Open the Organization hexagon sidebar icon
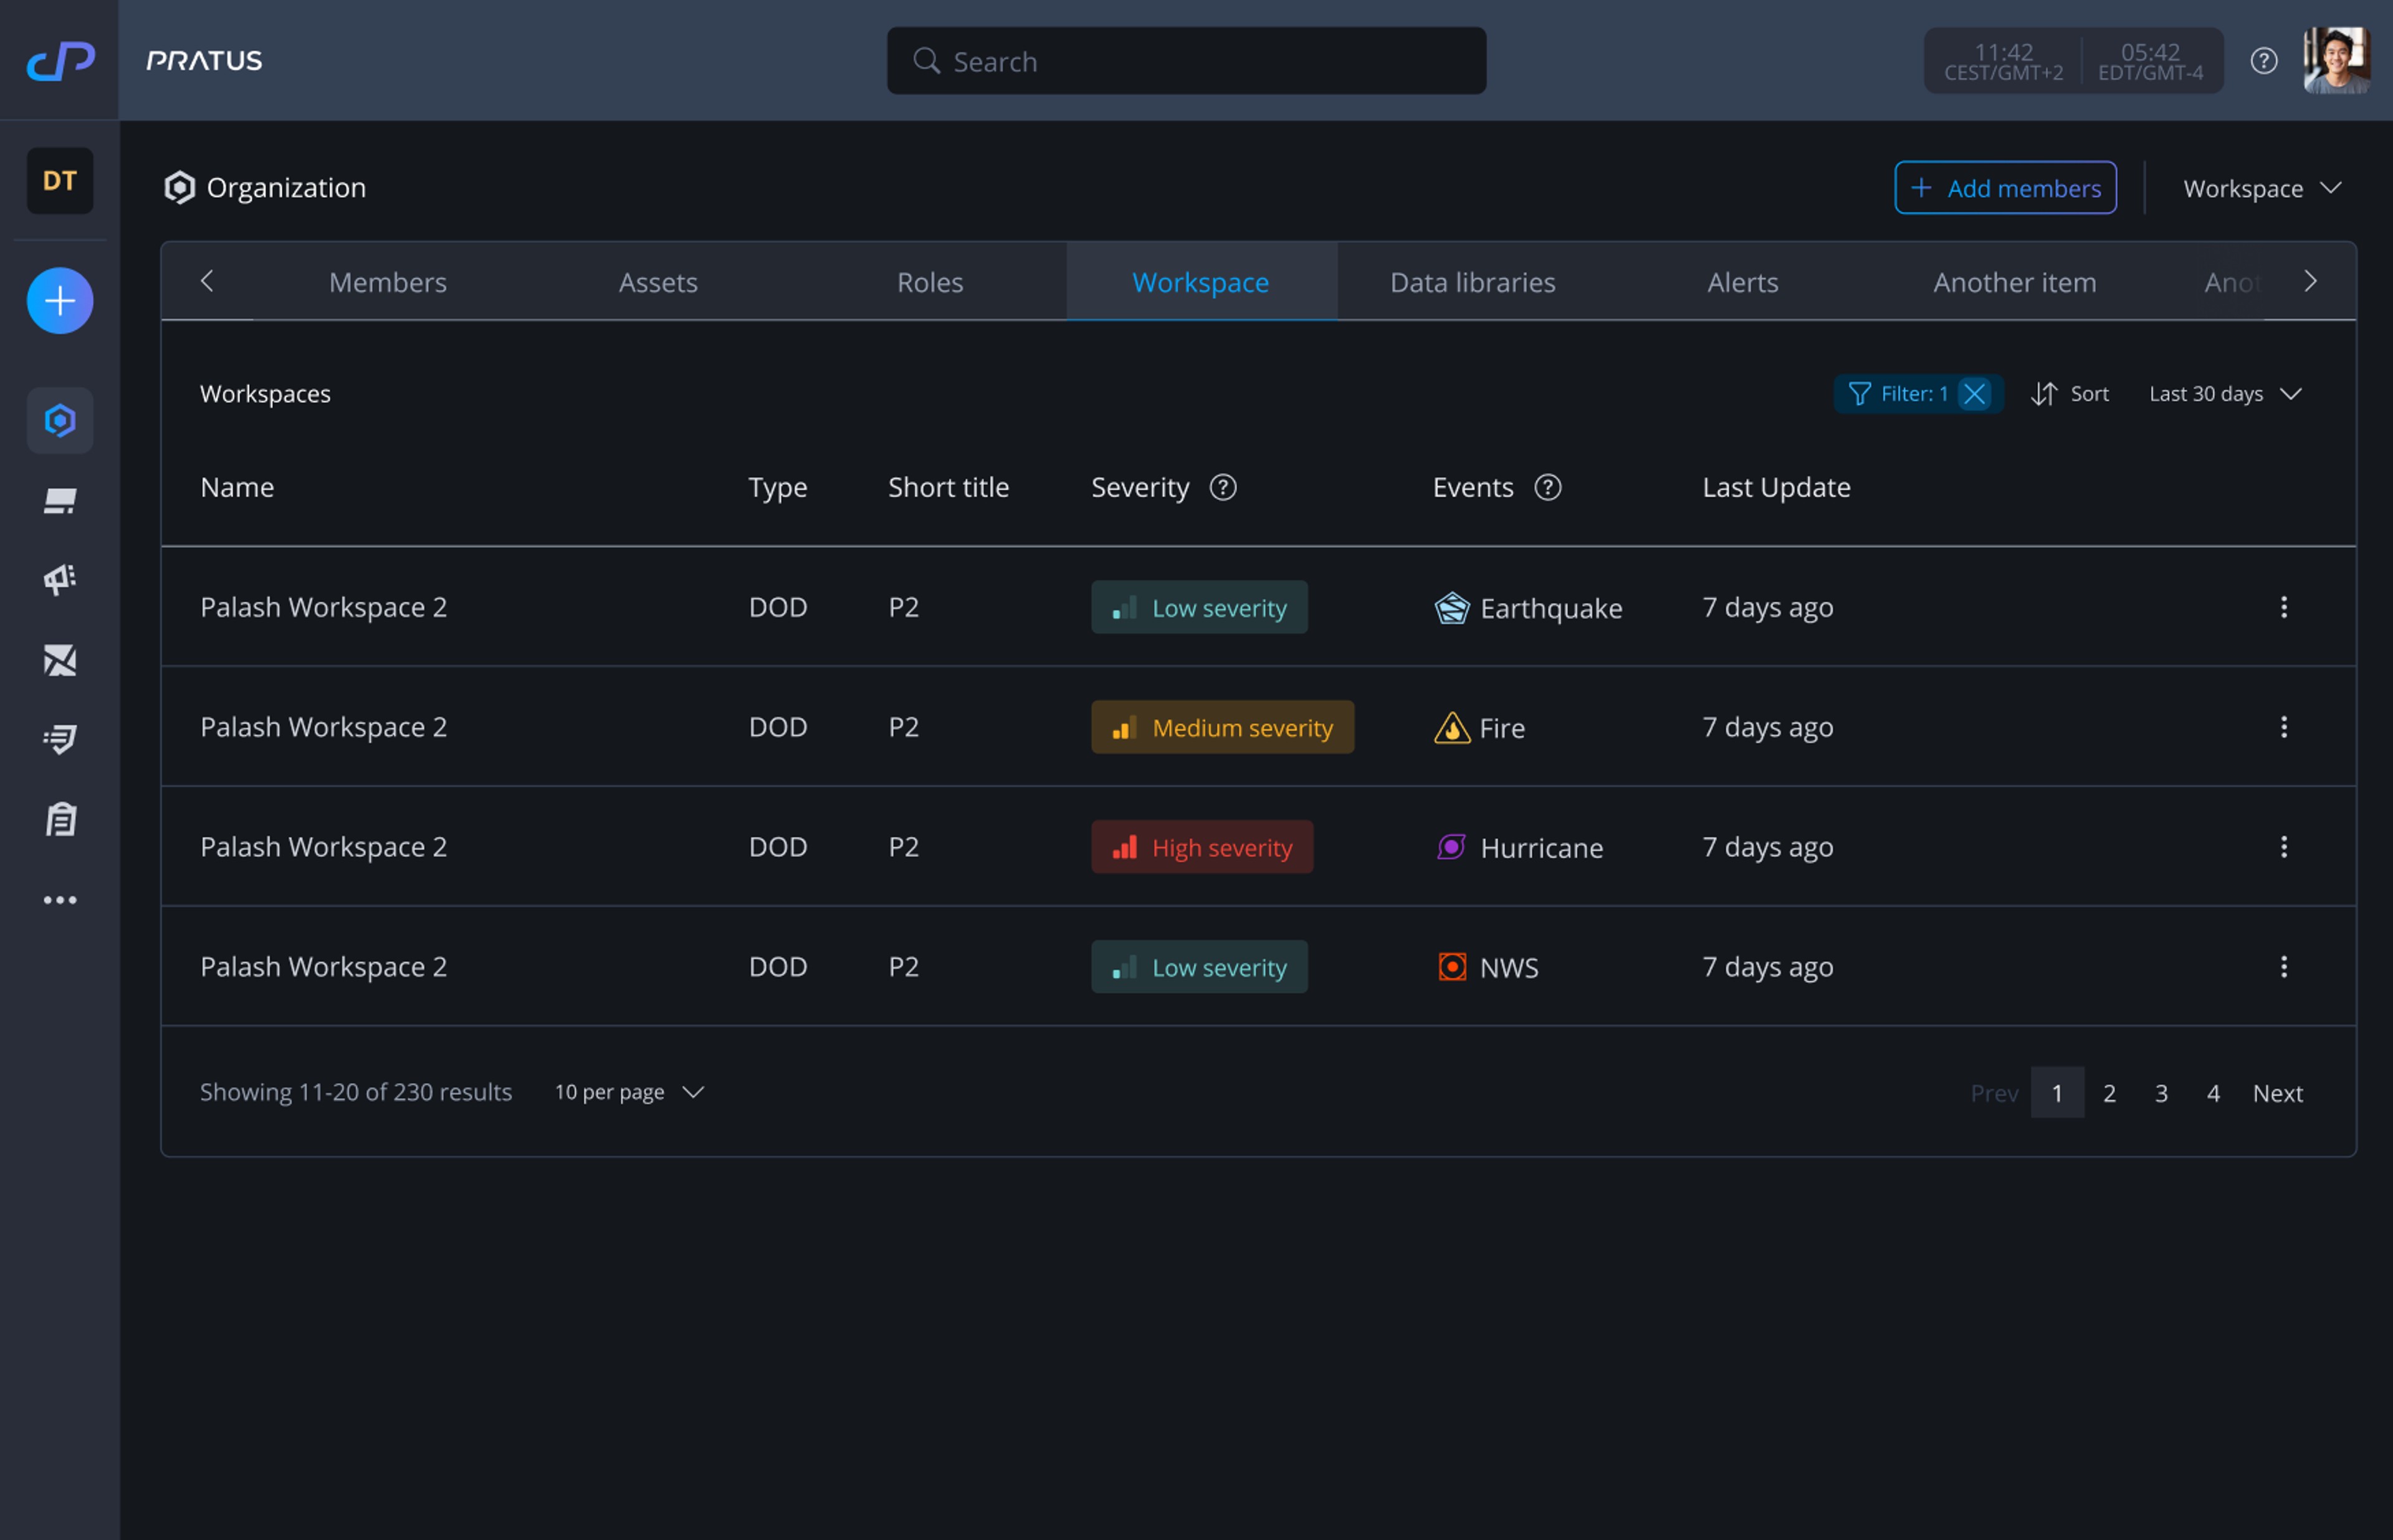Screen dimensions: 2393x1540 click(60, 421)
